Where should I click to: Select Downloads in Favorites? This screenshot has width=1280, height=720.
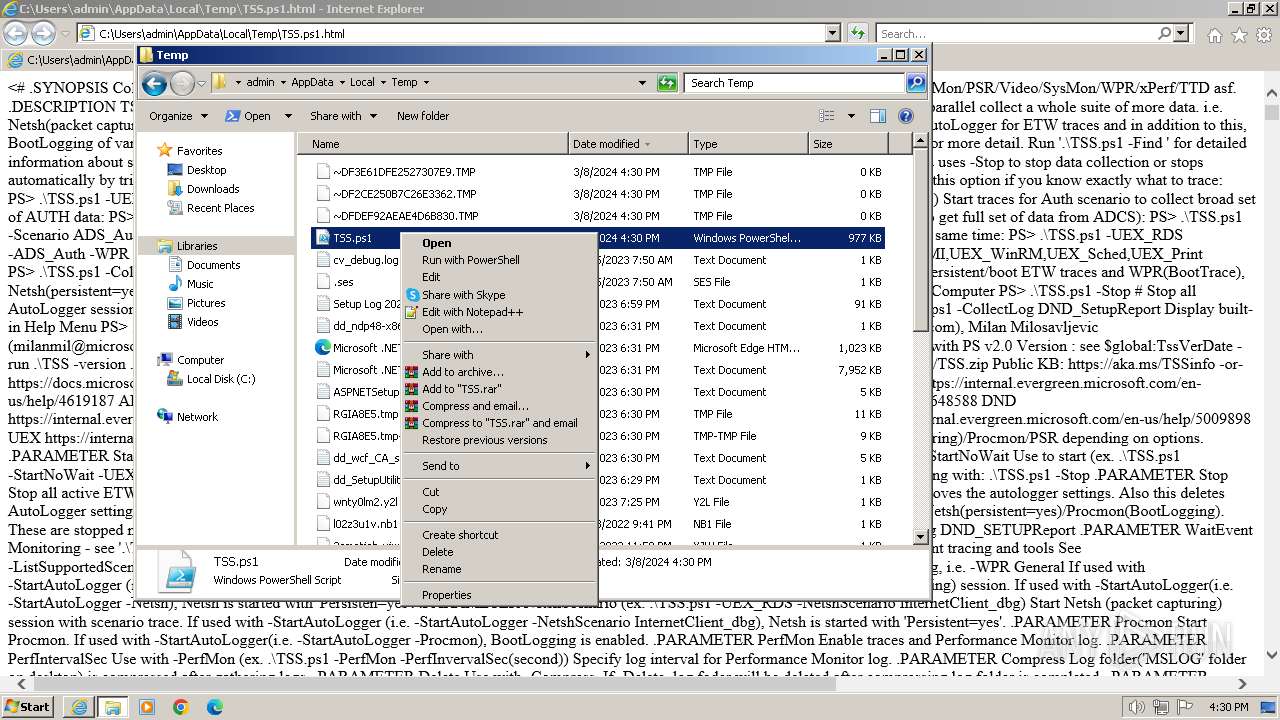coord(212,189)
